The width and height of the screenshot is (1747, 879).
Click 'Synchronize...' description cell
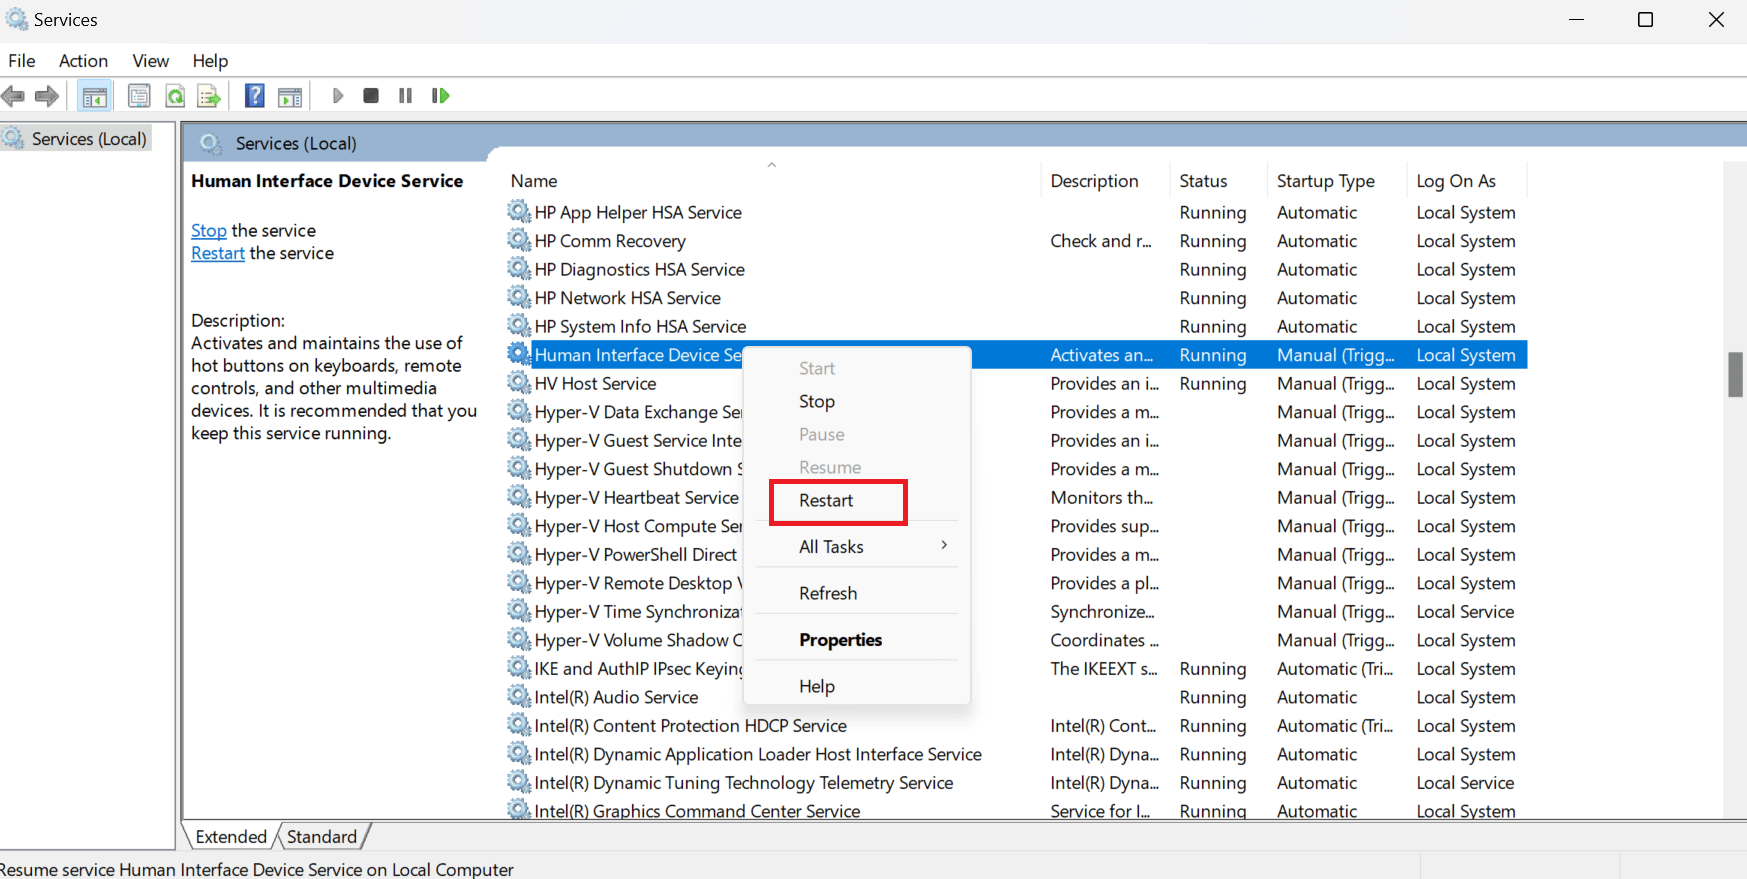pyautogui.click(x=1102, y=612)
